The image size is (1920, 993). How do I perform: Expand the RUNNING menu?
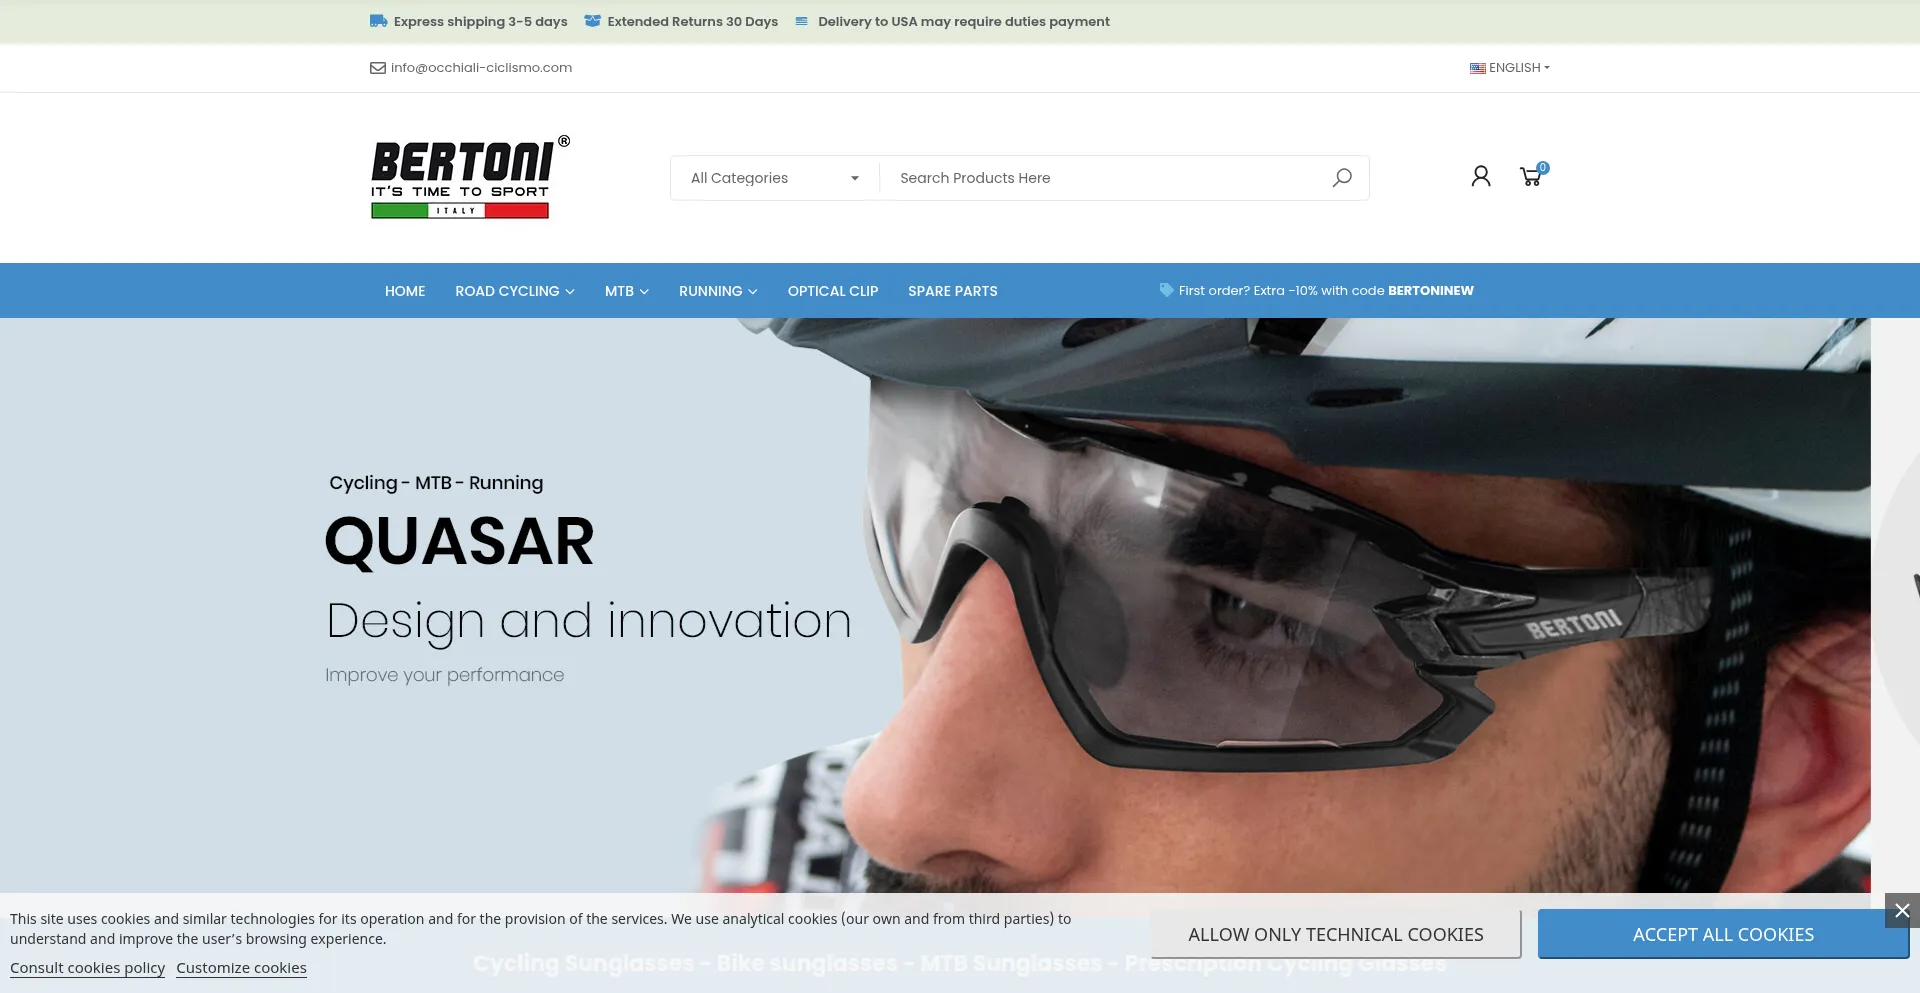[x=718, y=291]
